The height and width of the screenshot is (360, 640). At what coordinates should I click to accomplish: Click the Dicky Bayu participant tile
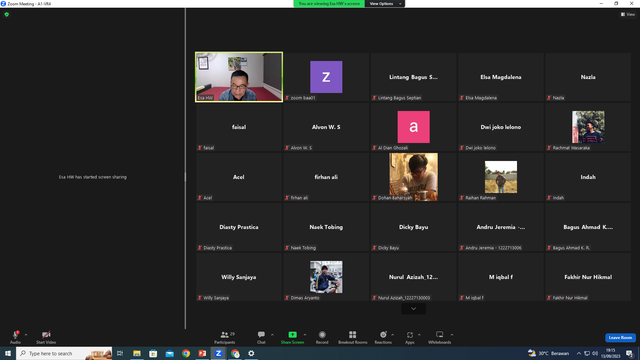coord(413,227)
